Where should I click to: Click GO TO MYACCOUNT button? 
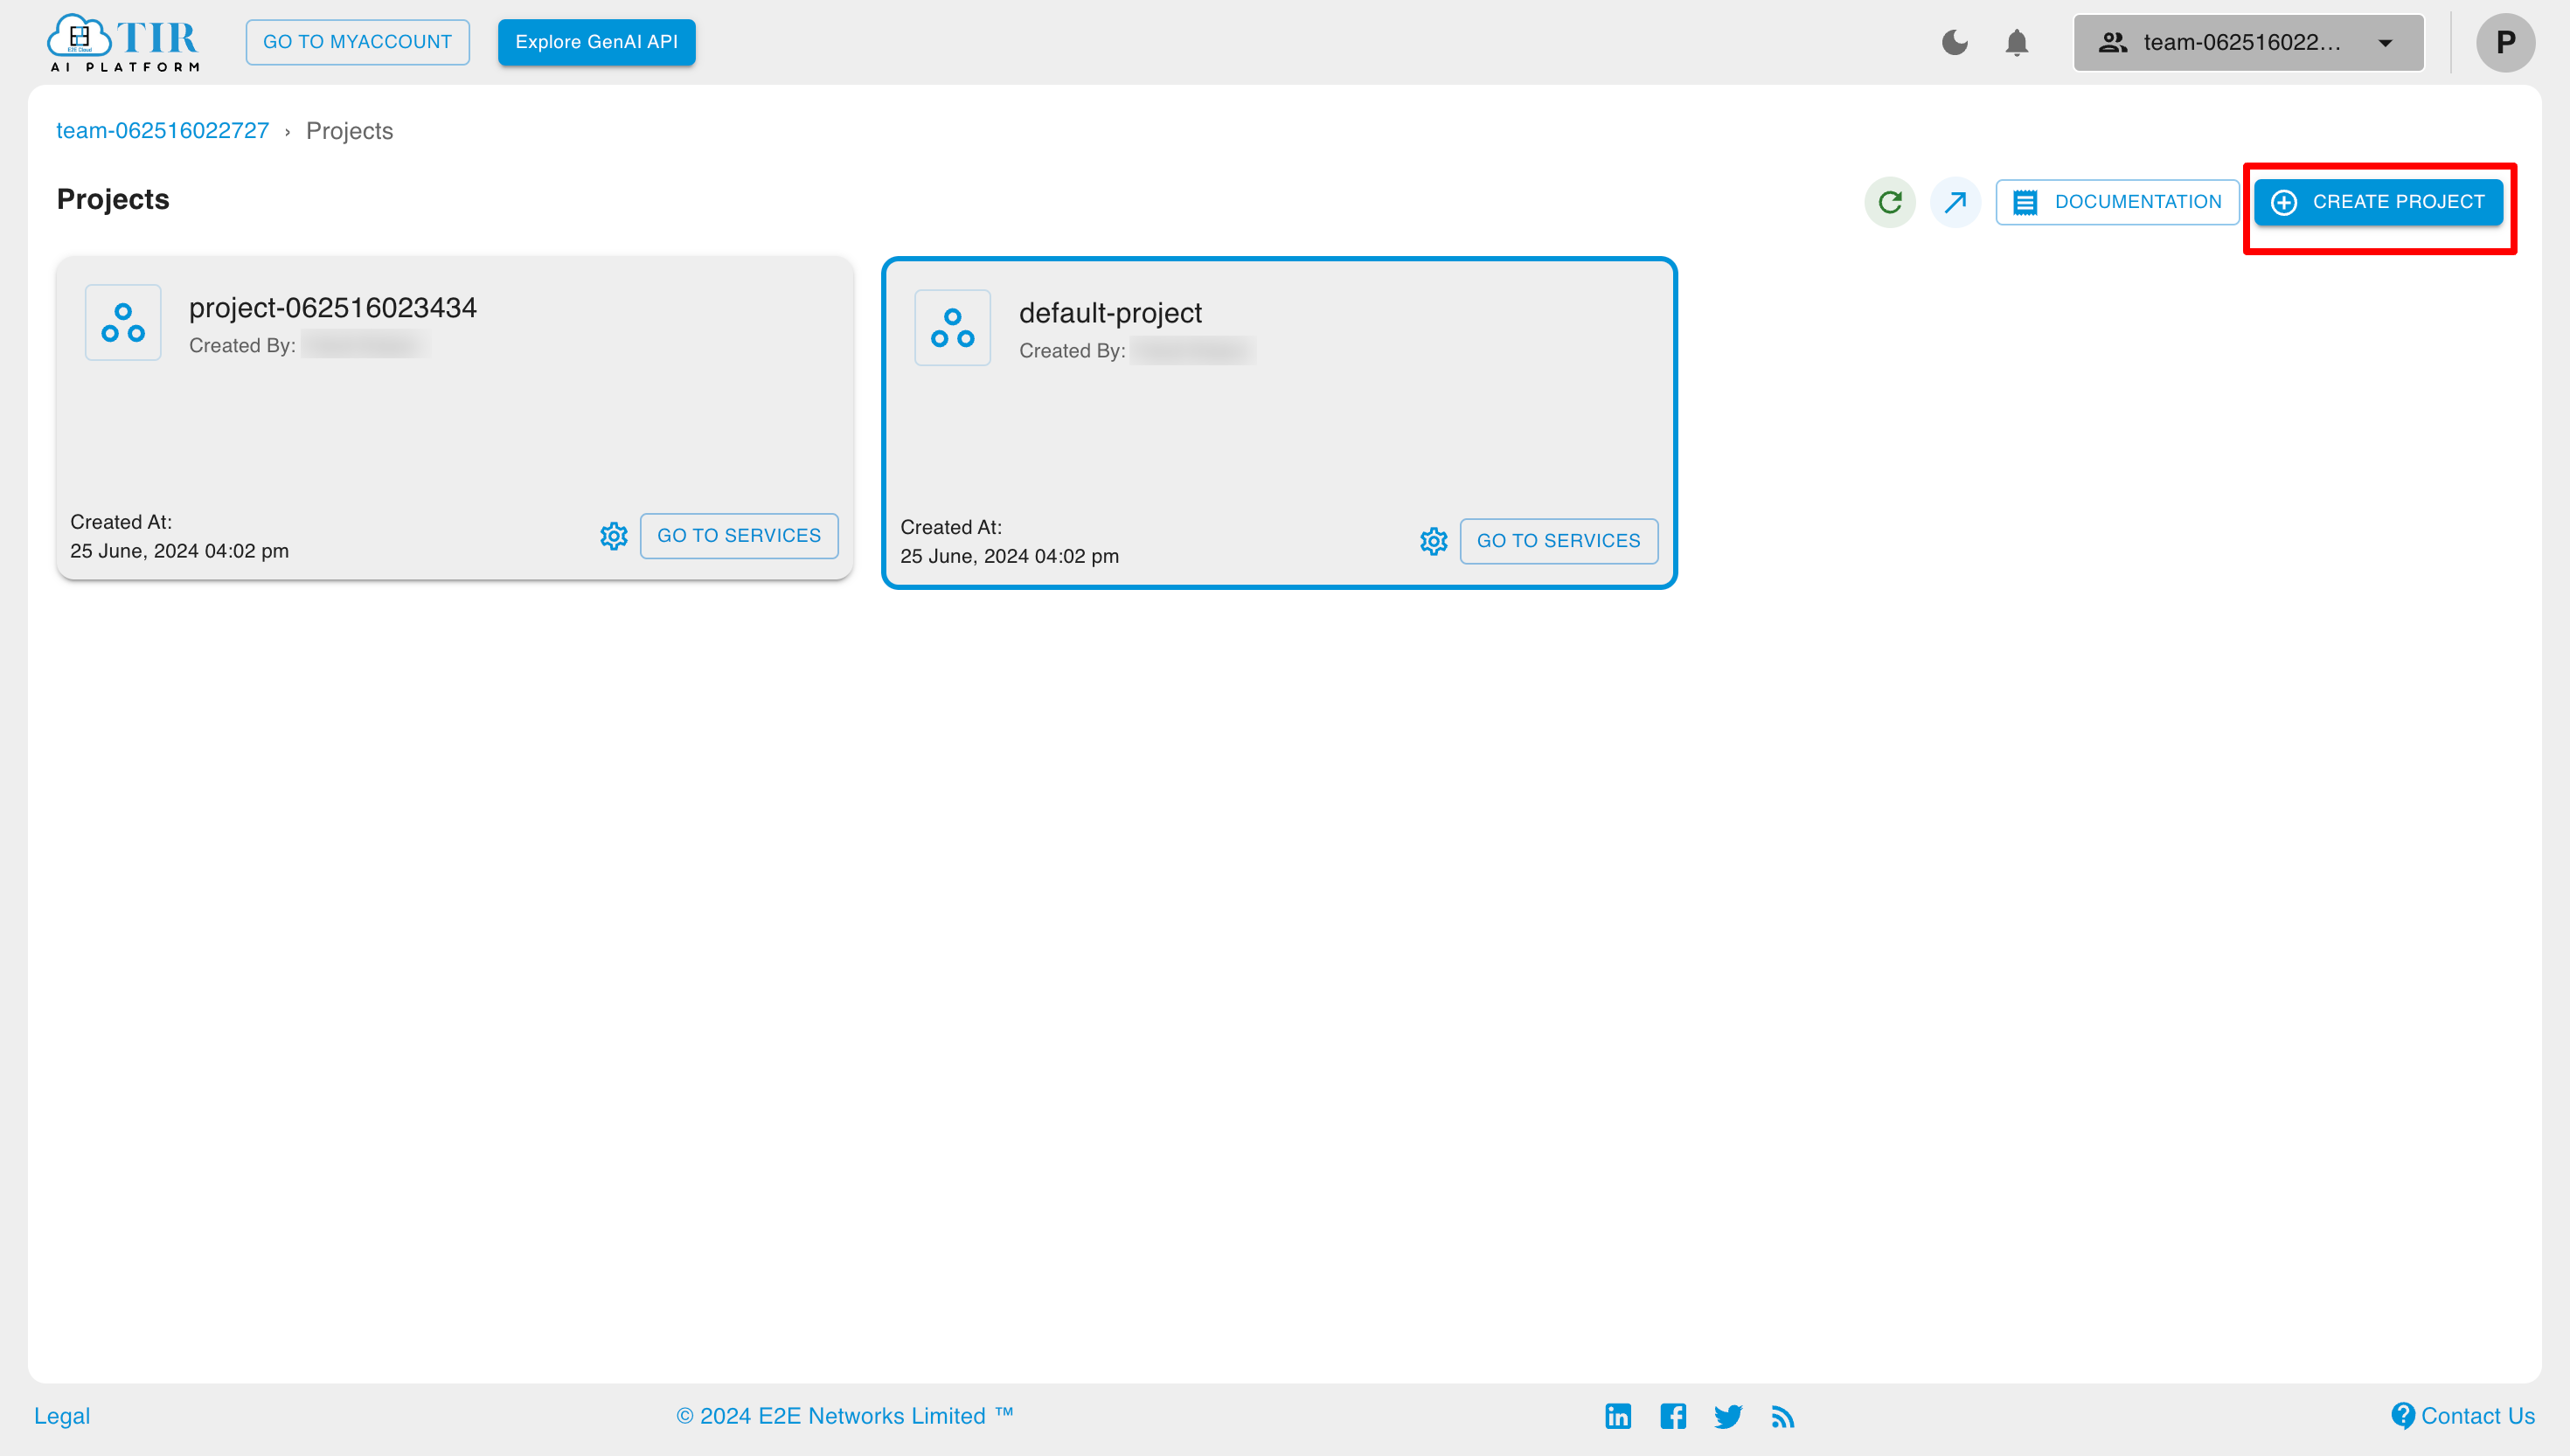click(357, 42)
